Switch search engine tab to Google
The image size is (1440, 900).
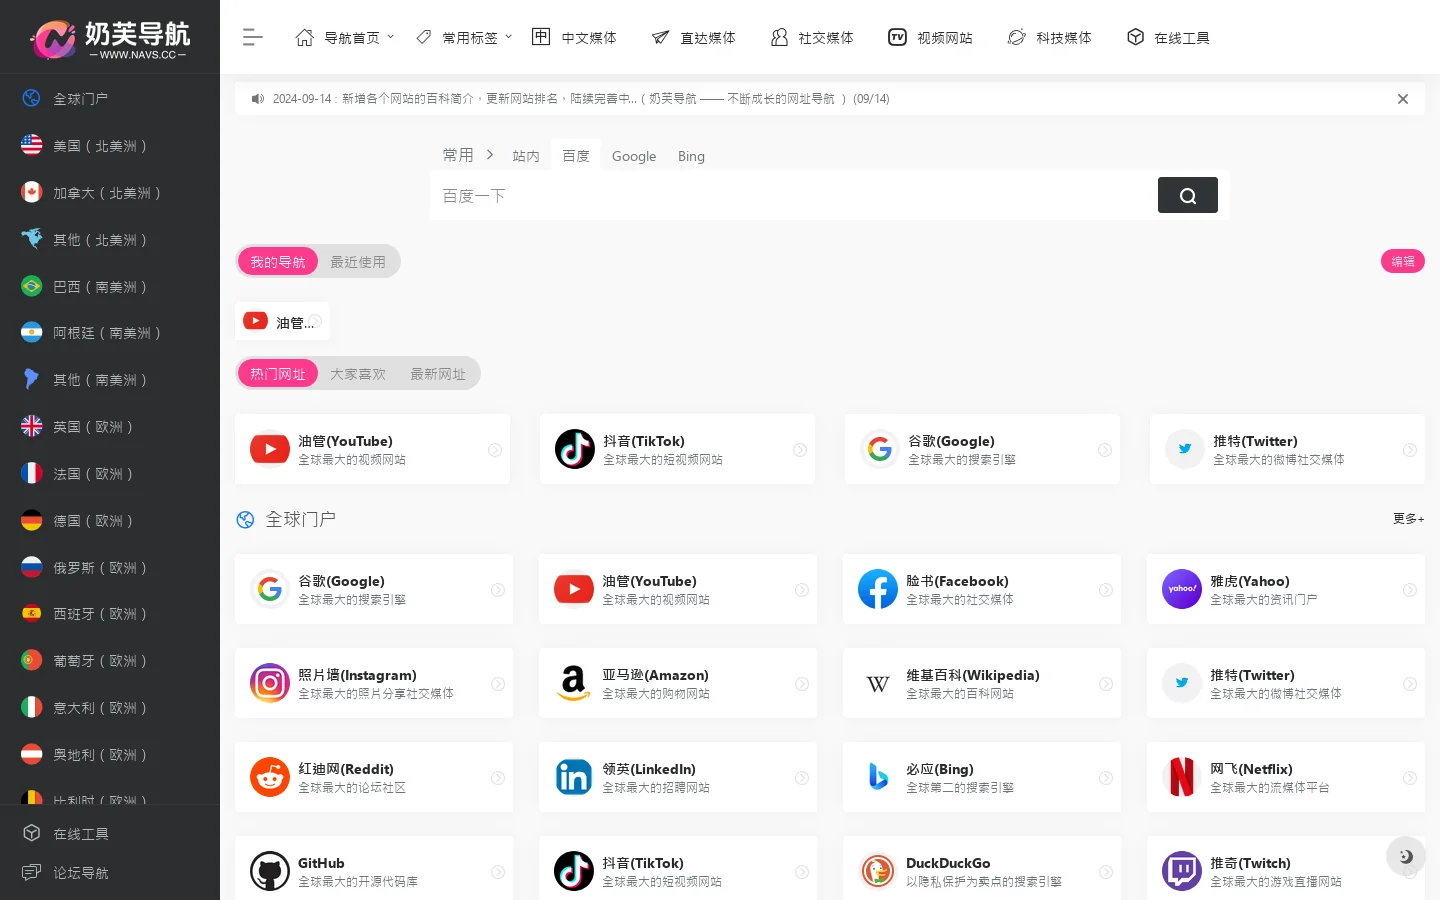click(634, 156)
